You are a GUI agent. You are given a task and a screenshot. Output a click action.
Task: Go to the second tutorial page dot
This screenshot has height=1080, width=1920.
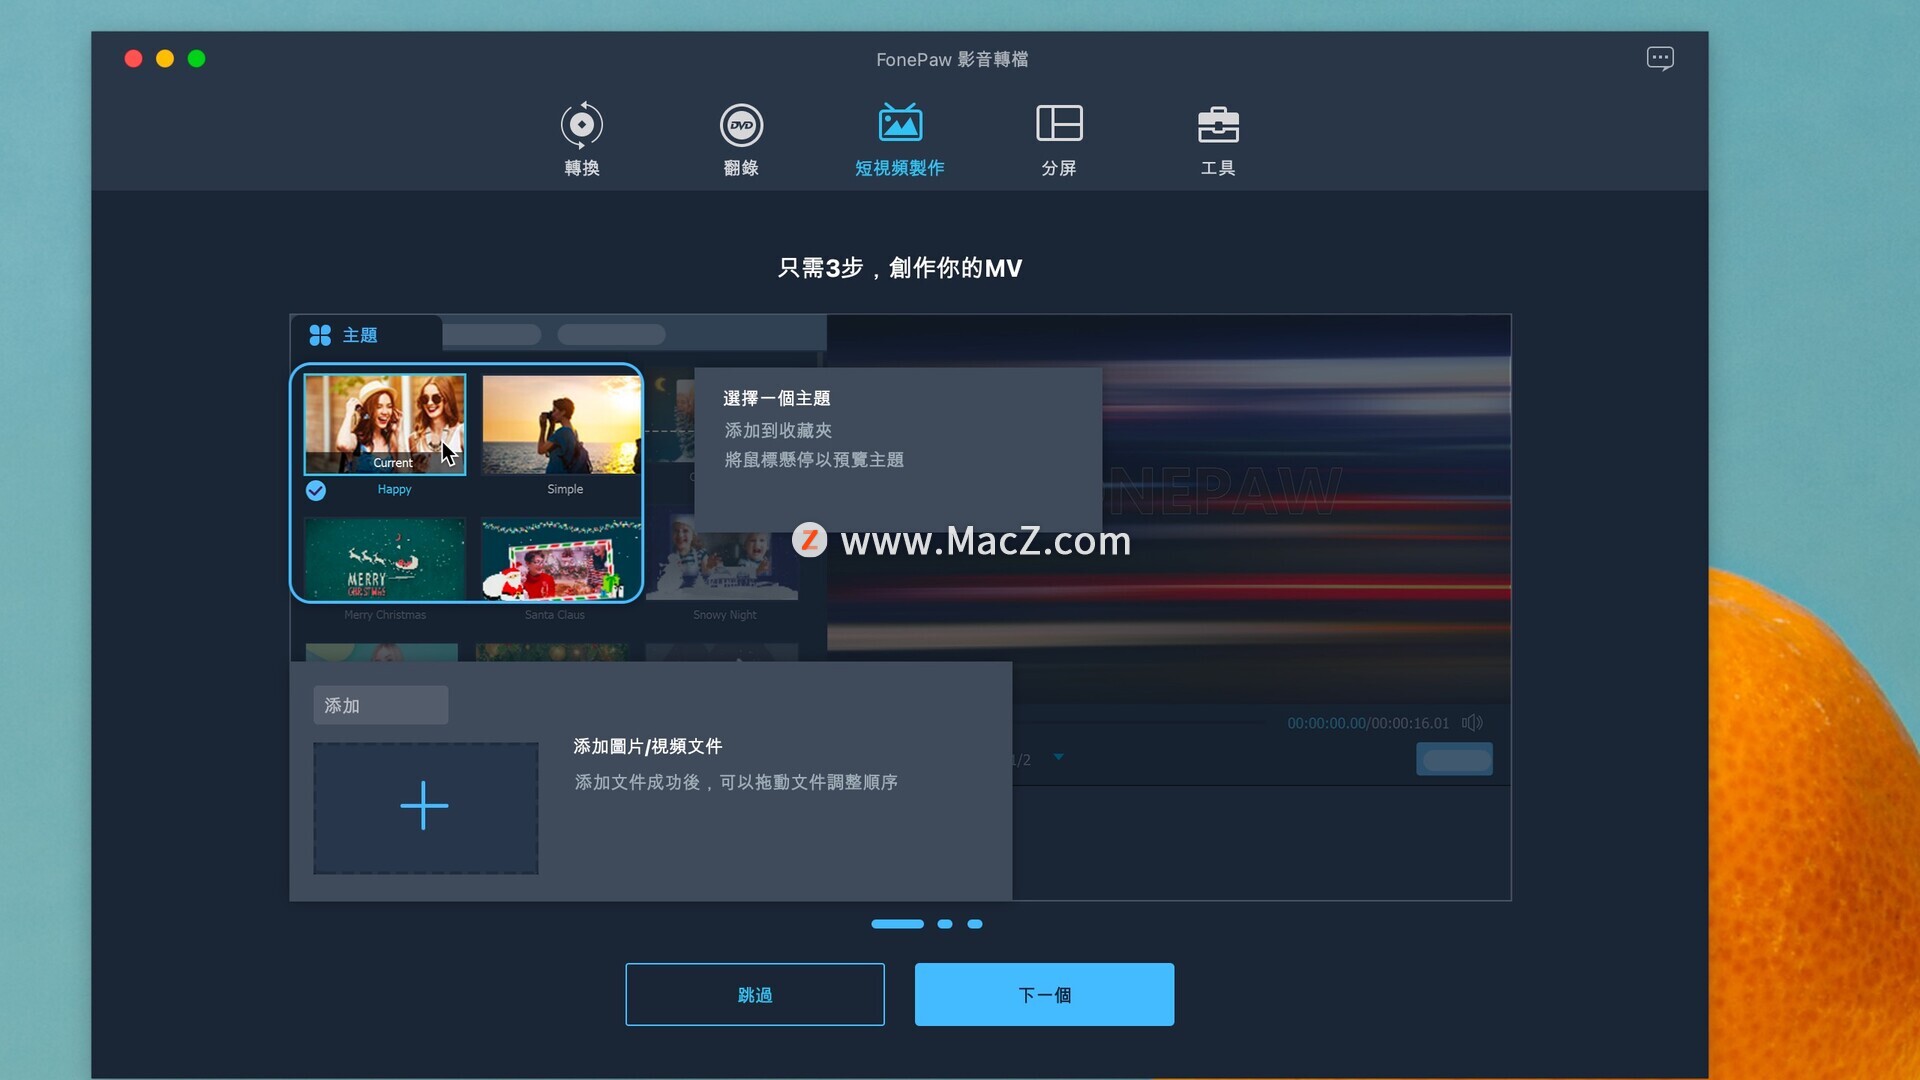pos(945,924)
